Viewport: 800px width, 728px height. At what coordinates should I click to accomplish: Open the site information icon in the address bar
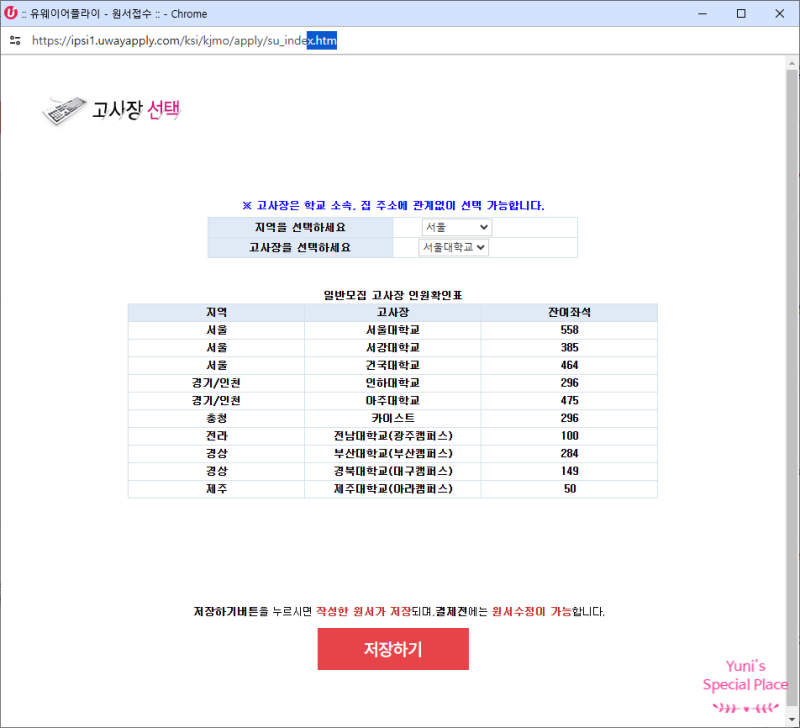coord(13,41)
